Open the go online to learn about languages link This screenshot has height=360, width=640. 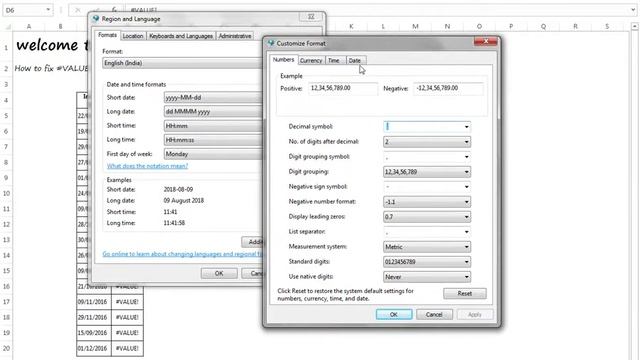point(182,254)
